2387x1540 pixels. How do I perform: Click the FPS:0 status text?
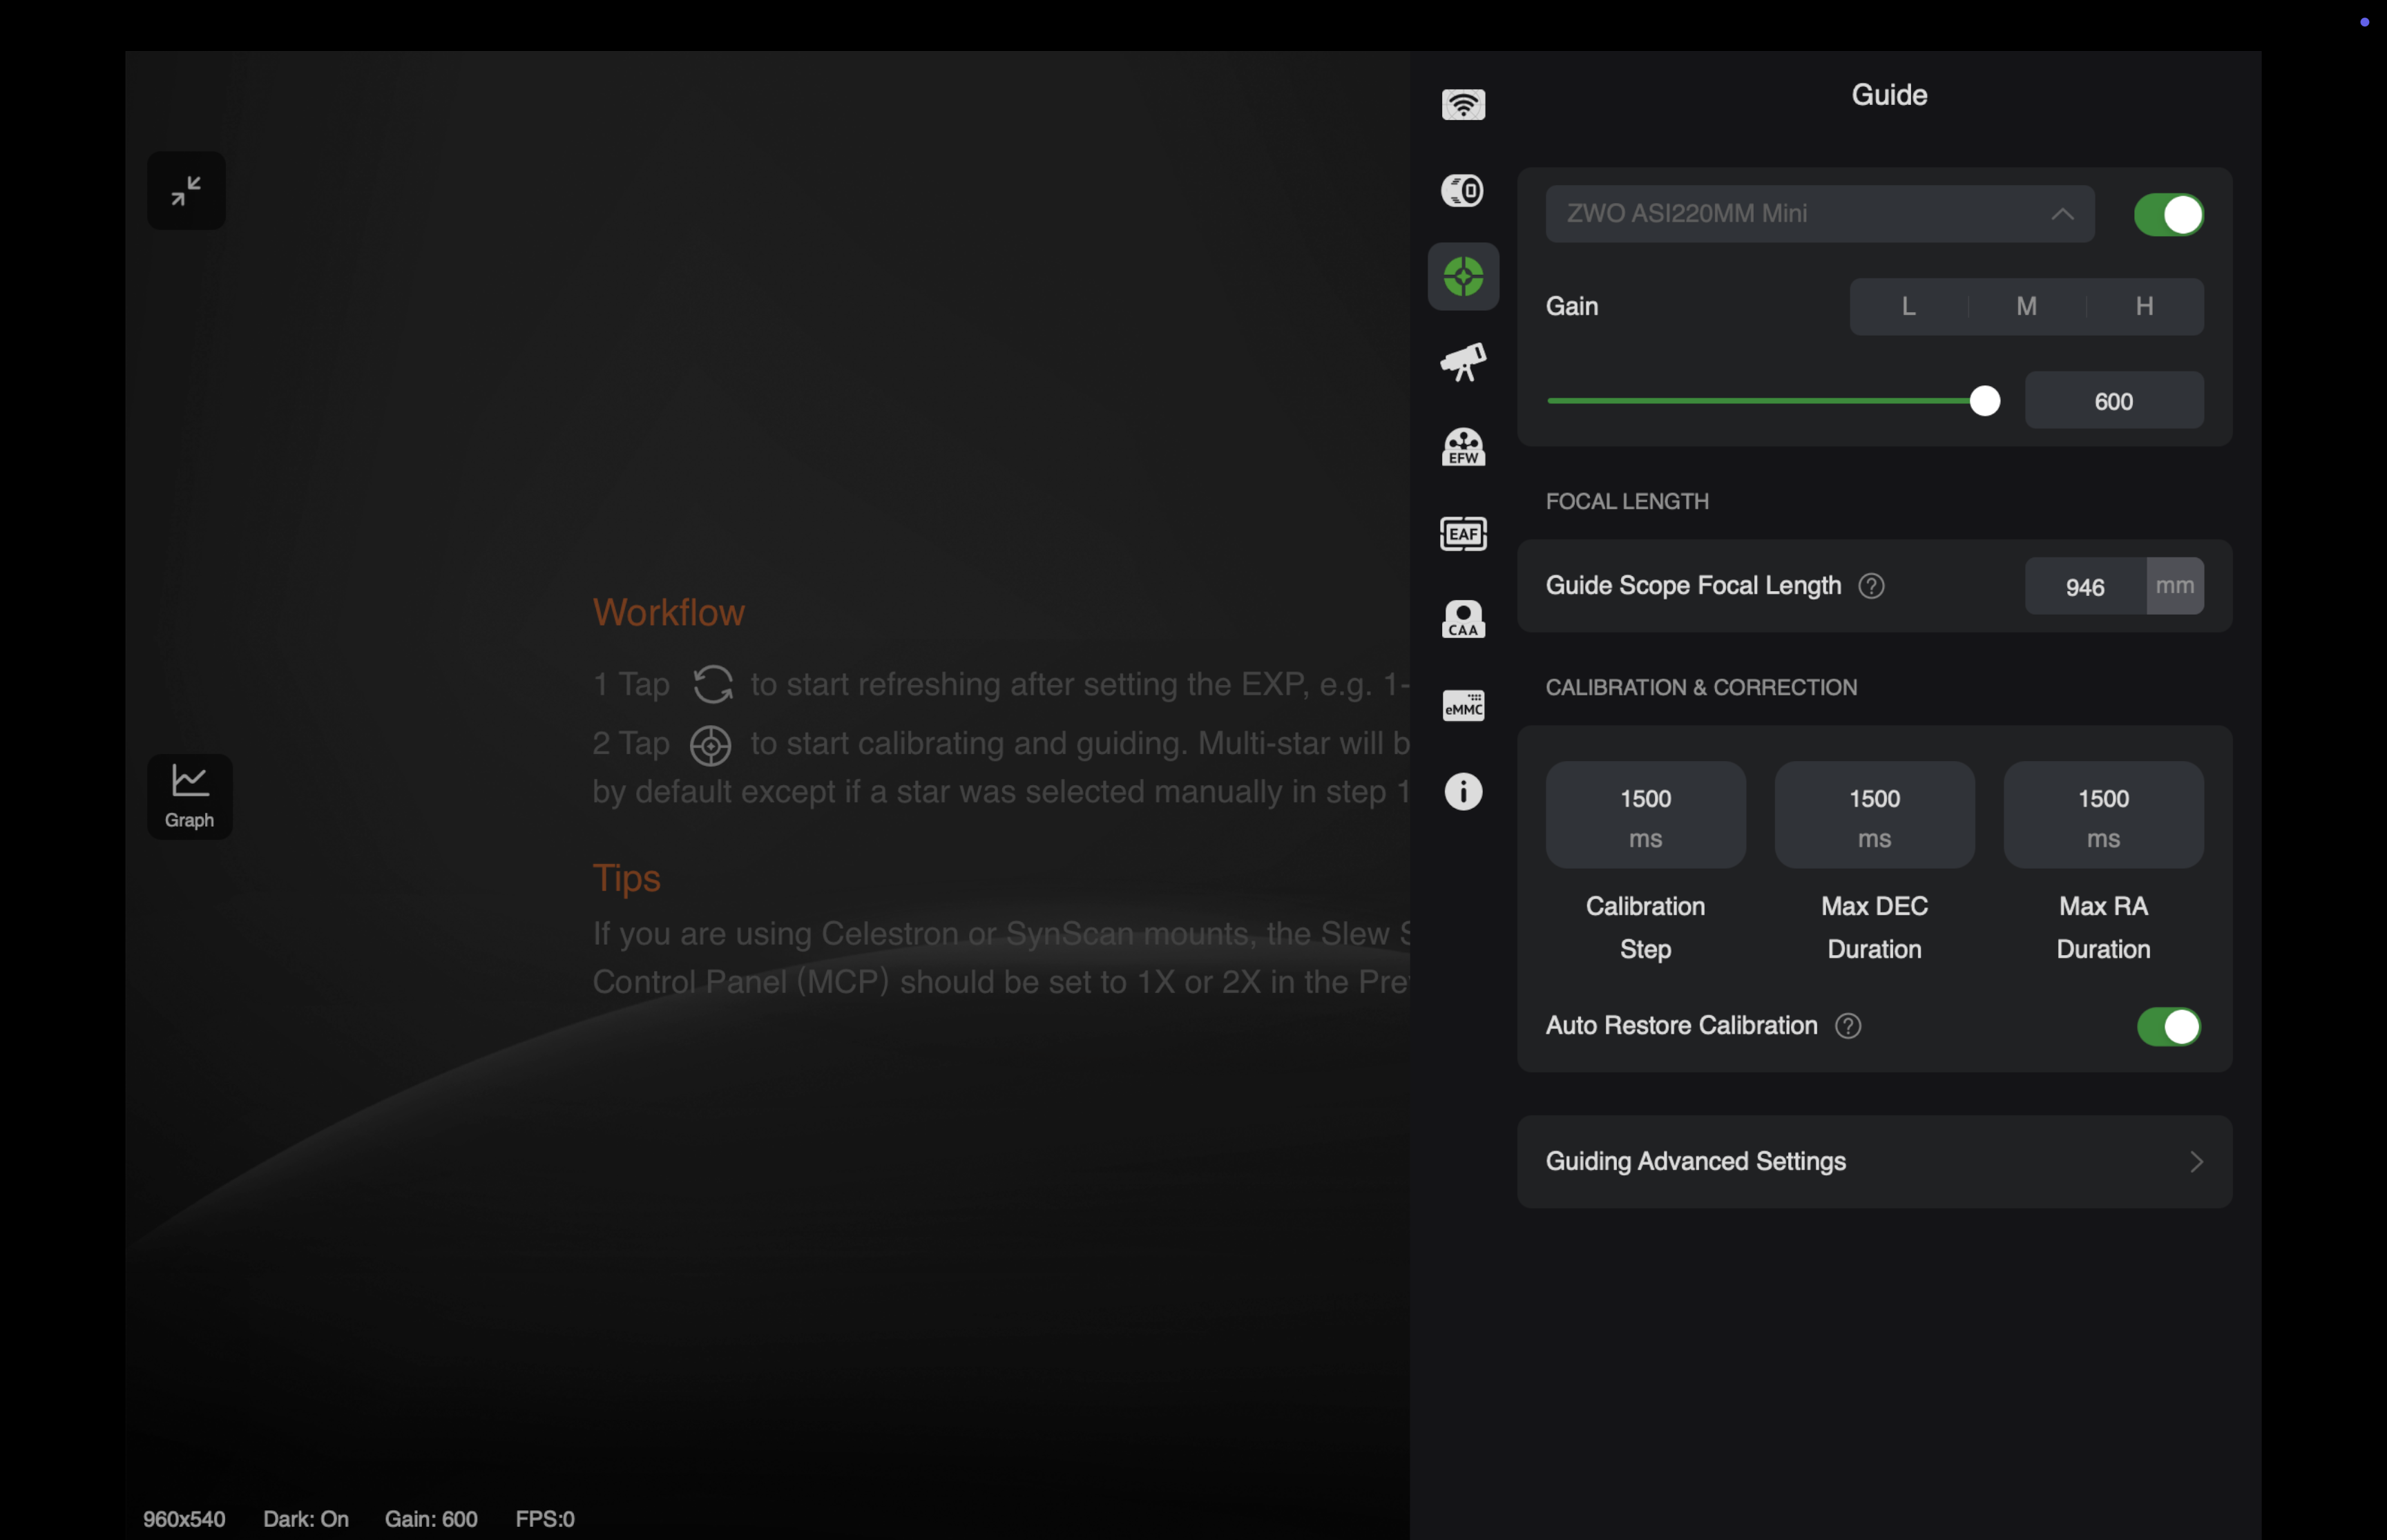tap(545, 1519)
